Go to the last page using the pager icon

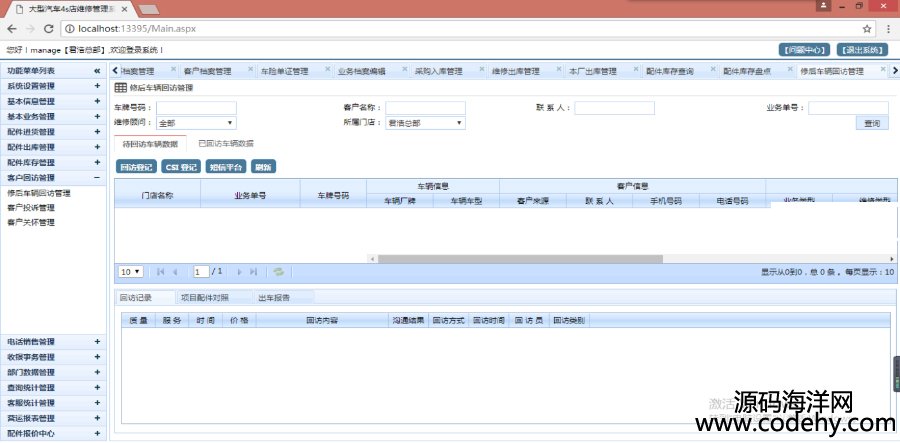pyautogui.click(x=254, y=271)
